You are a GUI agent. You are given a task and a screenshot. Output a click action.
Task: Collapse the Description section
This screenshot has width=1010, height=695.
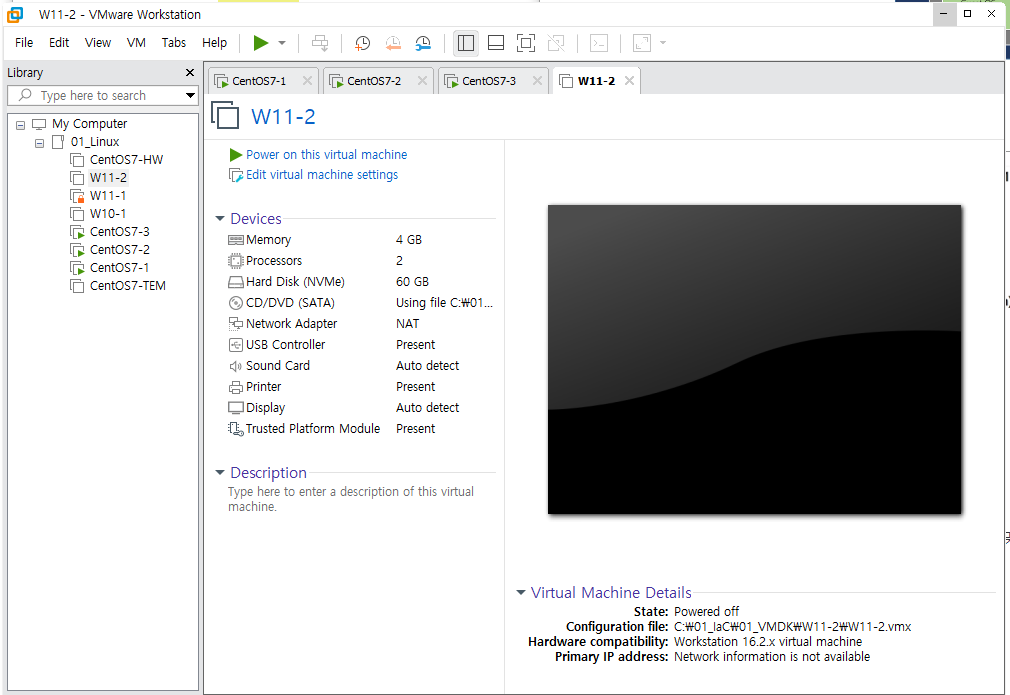pyautogui.click(x=220, y=473)
